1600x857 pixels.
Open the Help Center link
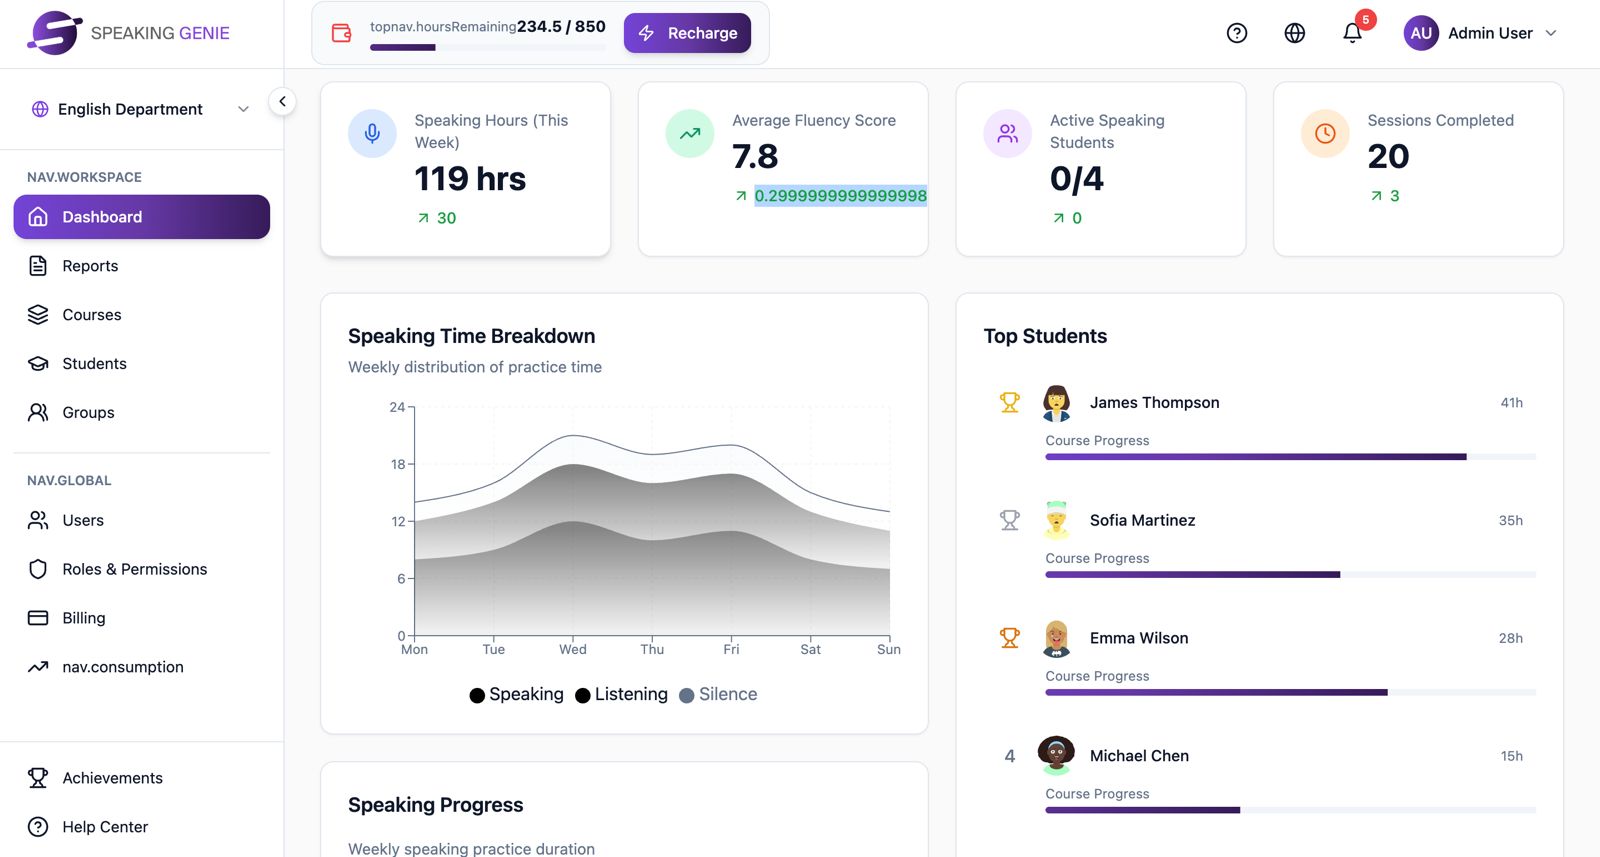coord(105,827)
